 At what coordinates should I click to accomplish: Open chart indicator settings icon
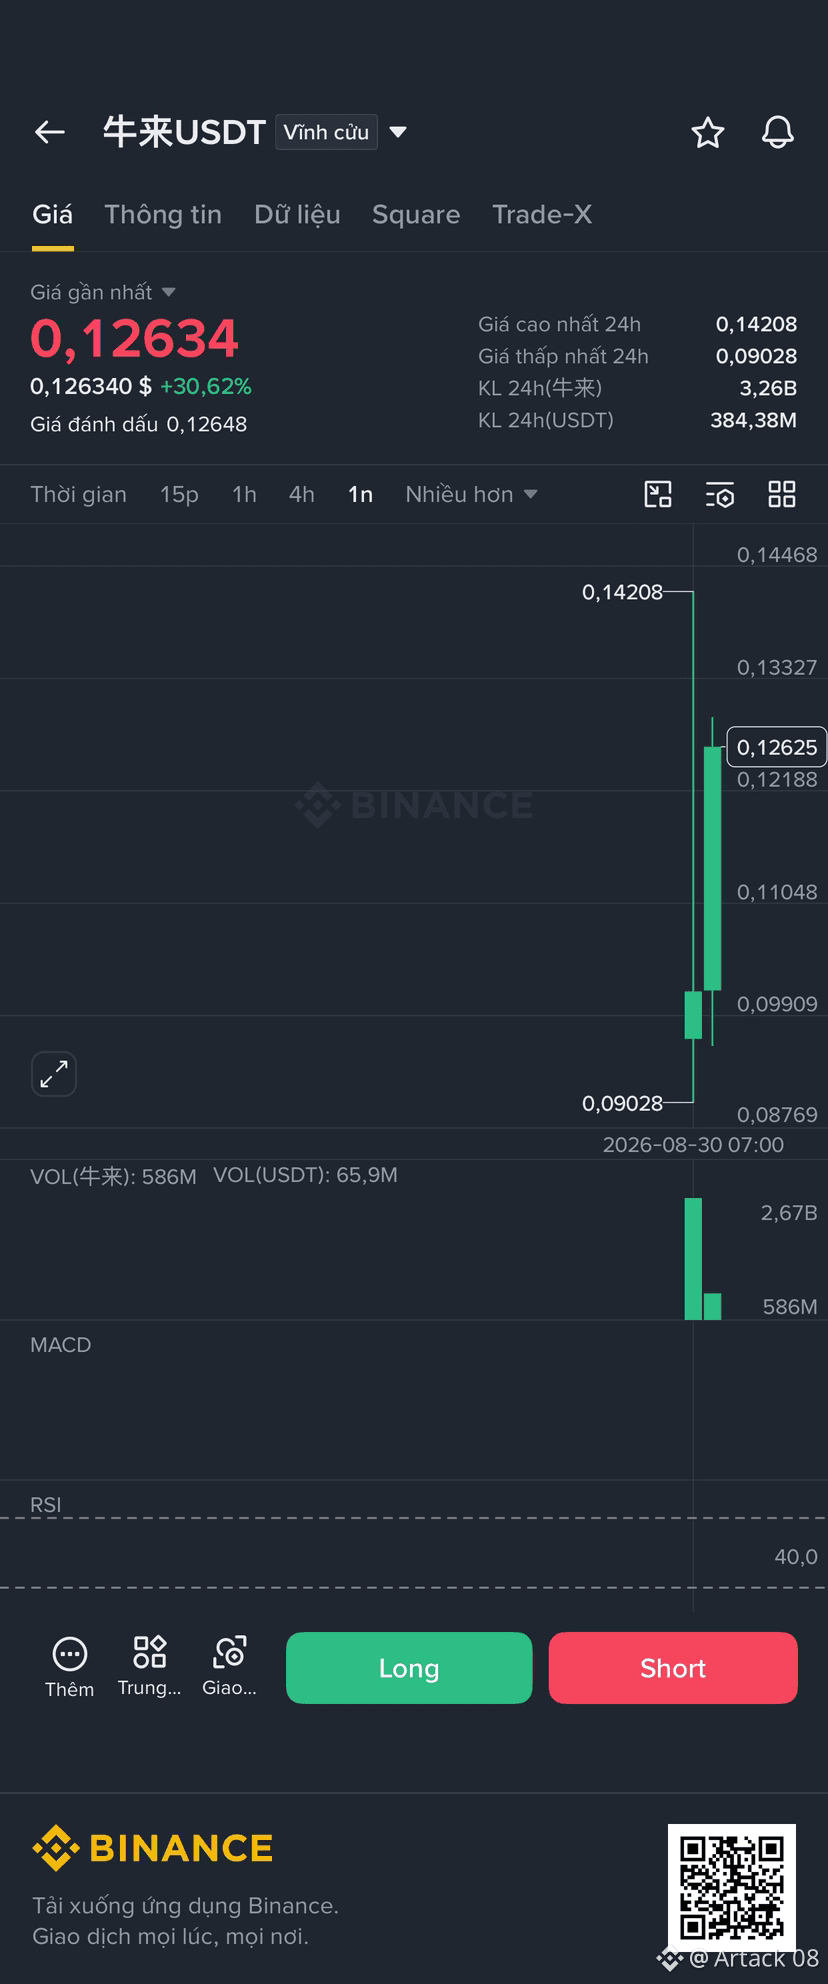(720, 494)
